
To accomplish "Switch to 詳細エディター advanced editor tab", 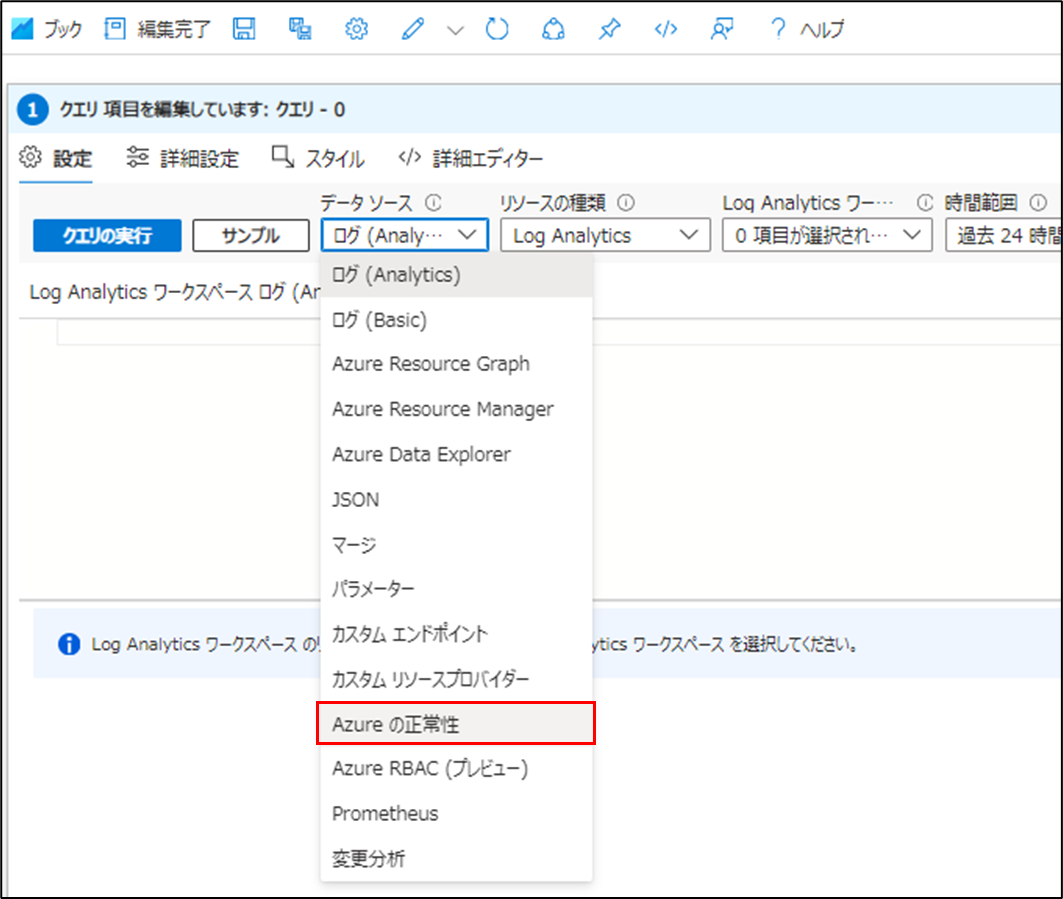I will pyautogui.click(x=470, y=159).
